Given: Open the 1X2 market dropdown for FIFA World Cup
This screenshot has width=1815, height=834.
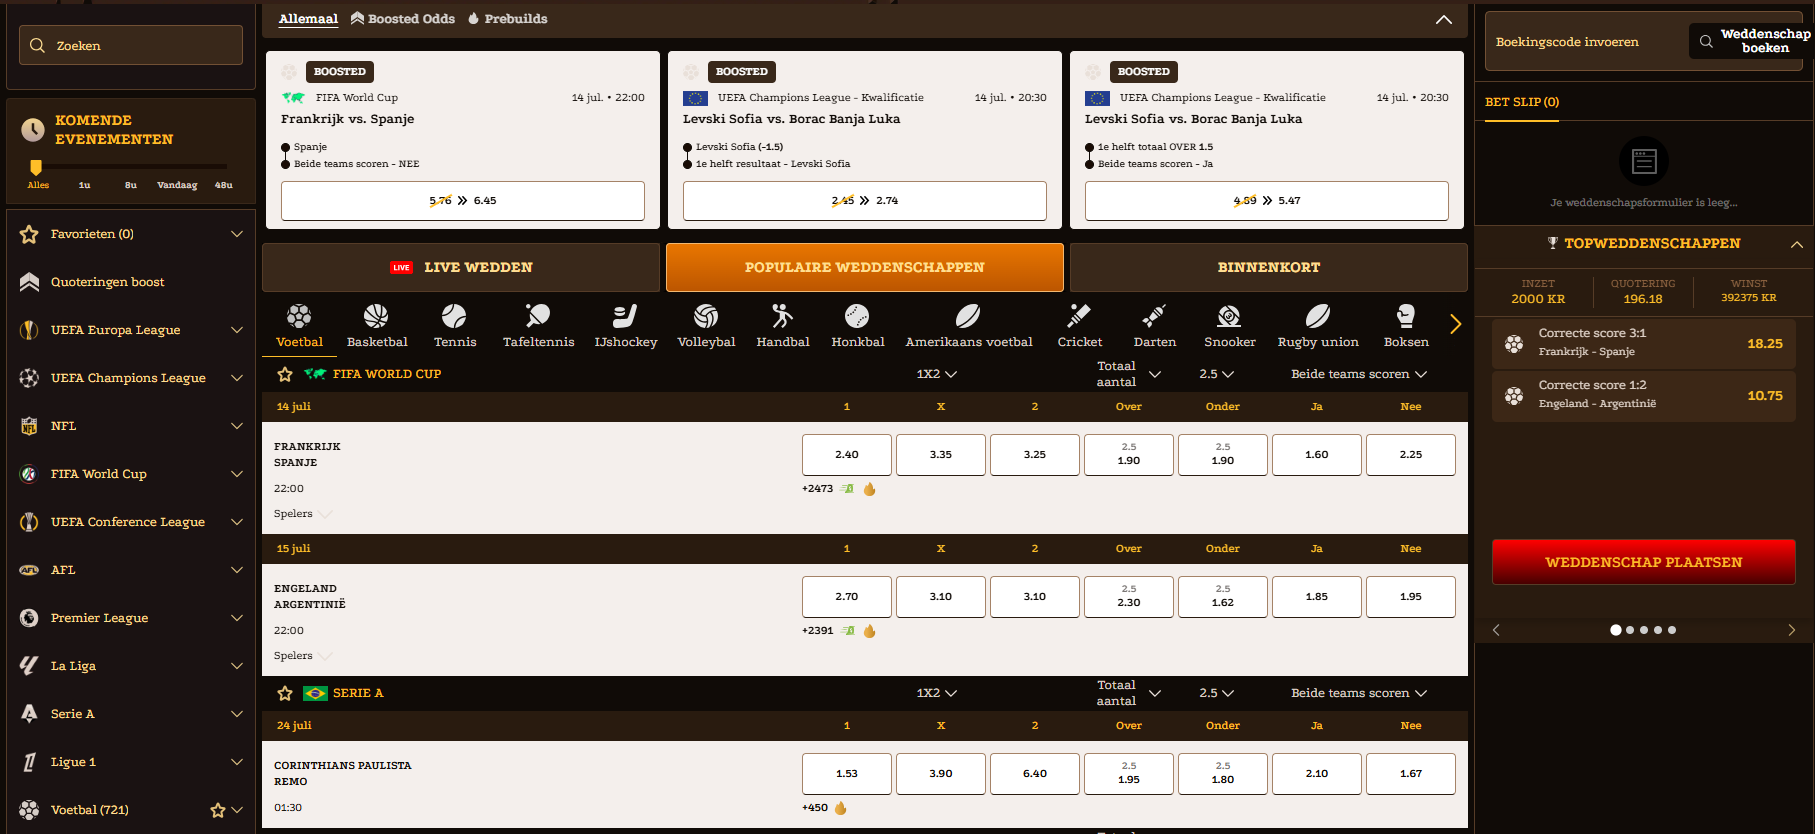Looking at the screenshot, I should click(937, 374).
